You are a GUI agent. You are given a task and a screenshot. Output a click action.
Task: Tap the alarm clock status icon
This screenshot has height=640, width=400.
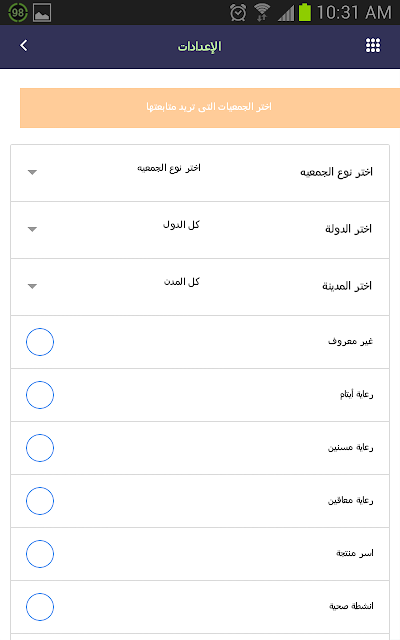pos(238,12)
